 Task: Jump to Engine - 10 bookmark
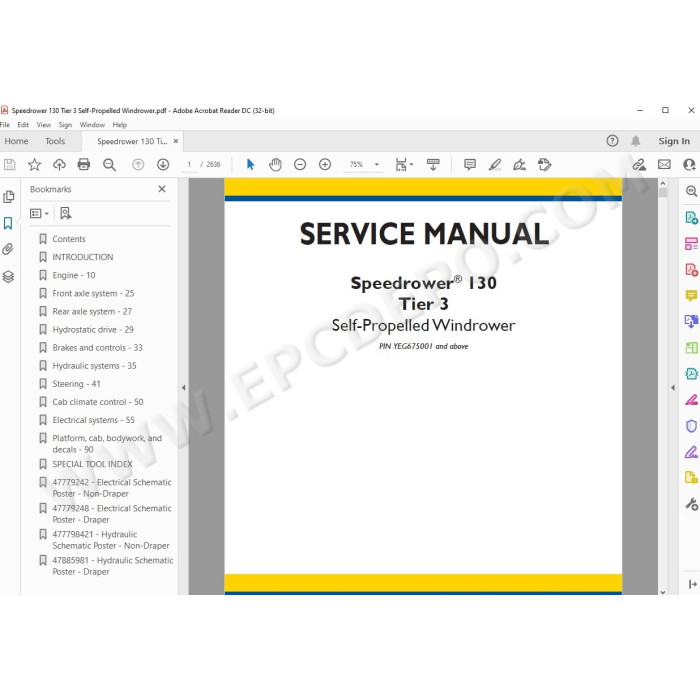tap(74, 275)
